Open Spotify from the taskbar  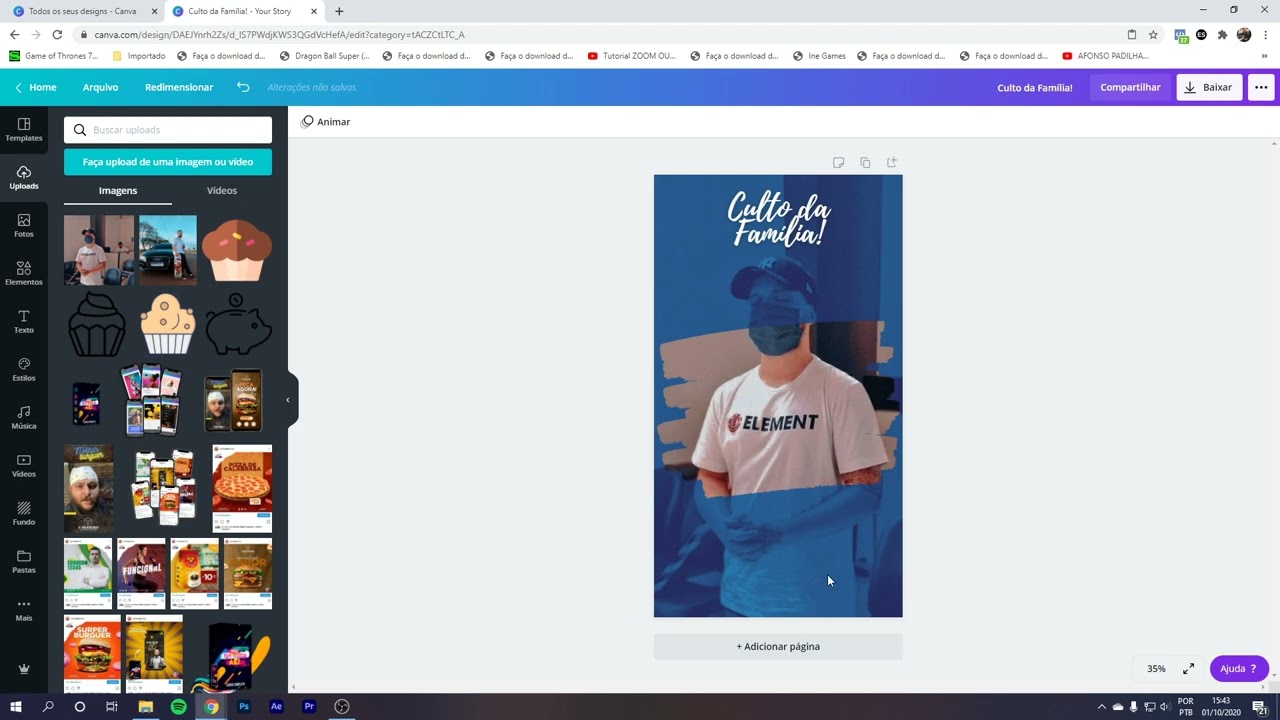coord(178,706)
